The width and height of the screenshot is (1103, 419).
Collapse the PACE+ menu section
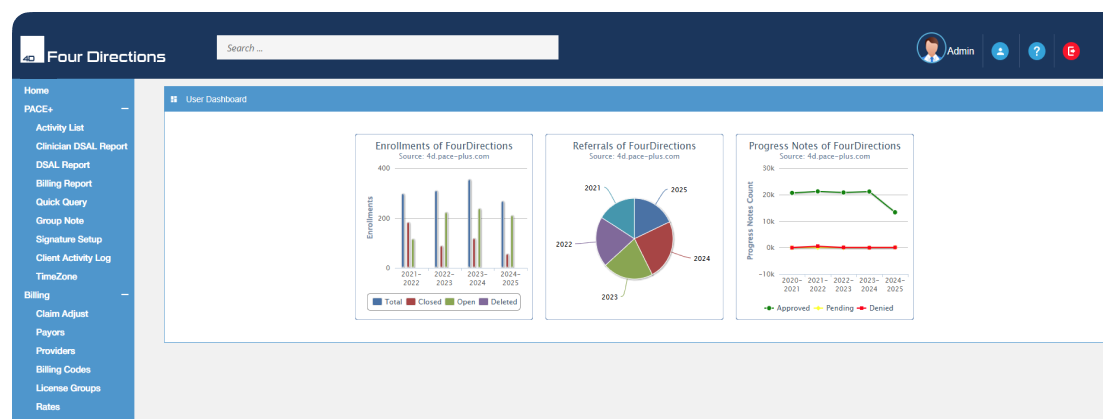(x=124, y=108)
